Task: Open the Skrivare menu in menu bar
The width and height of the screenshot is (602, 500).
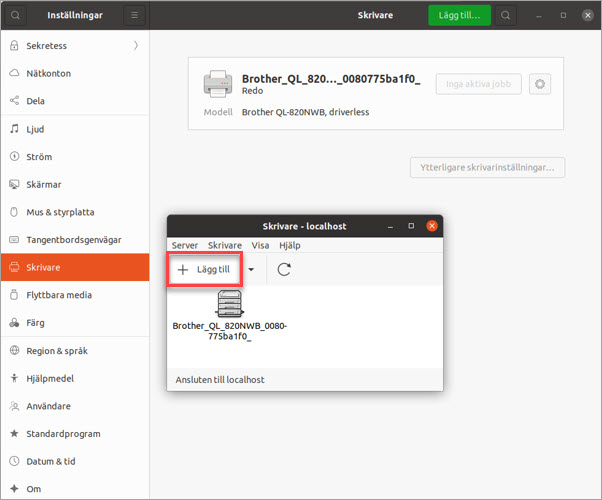Action: click(224, 245)
